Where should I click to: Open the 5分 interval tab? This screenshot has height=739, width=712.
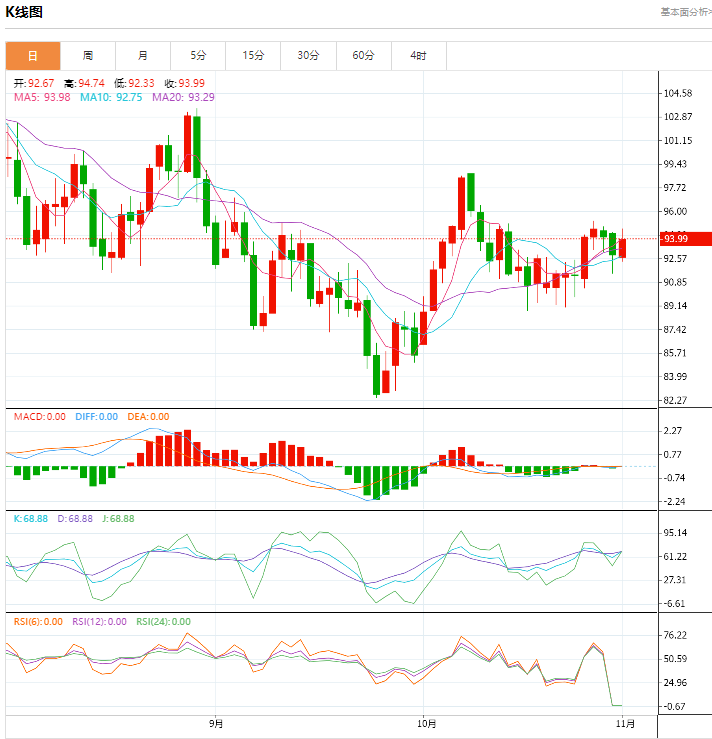coord(198,56)
